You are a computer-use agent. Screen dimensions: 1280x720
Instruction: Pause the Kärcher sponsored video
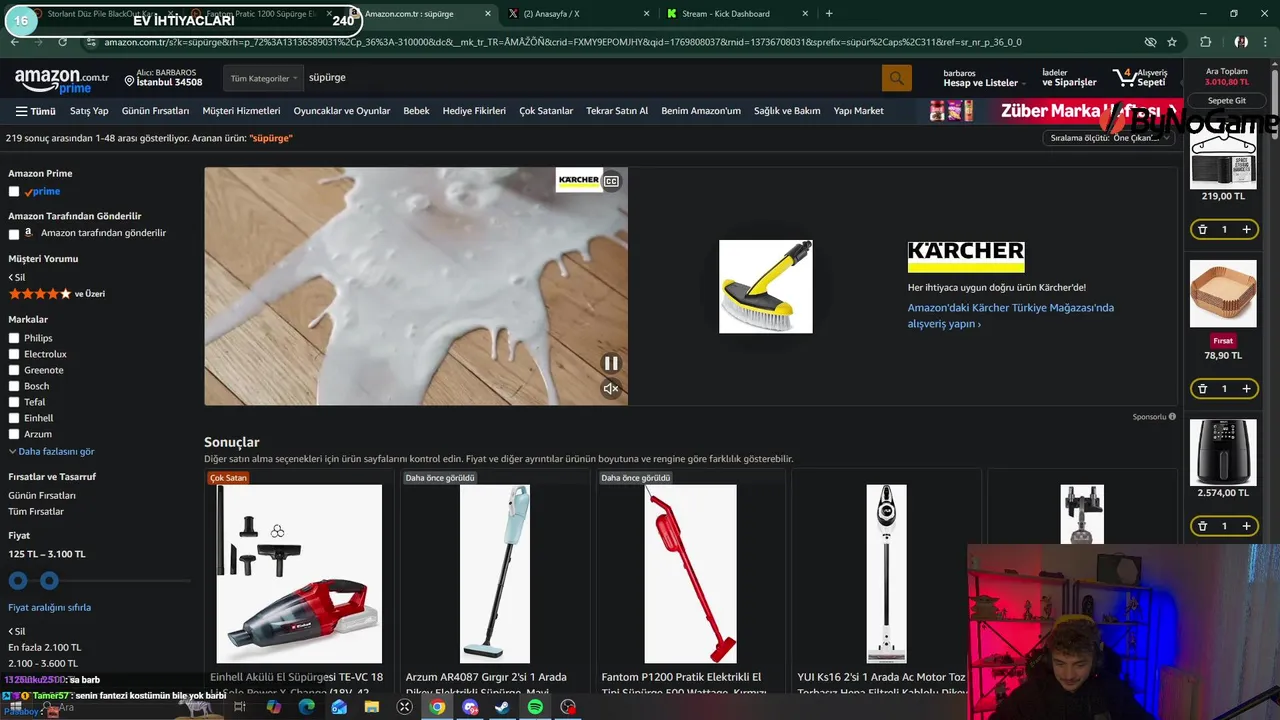point(610,363)
